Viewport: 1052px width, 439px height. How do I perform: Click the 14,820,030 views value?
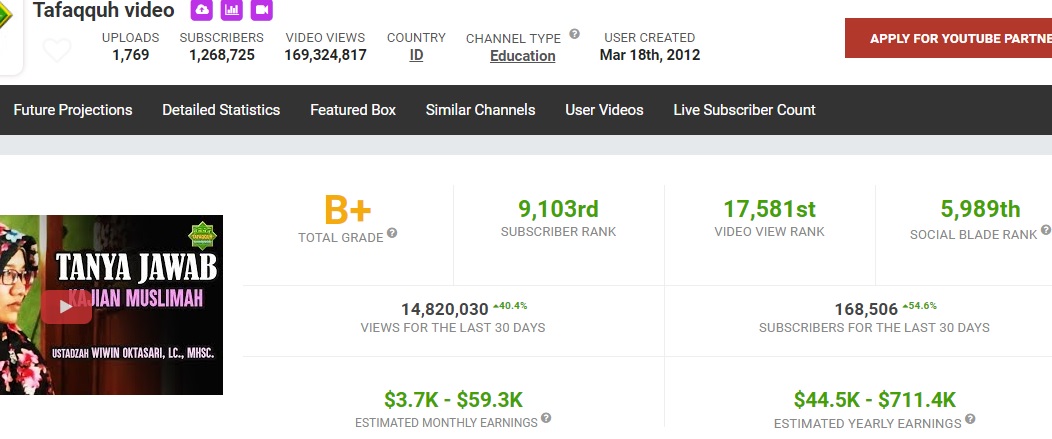[x=445, y=309]
